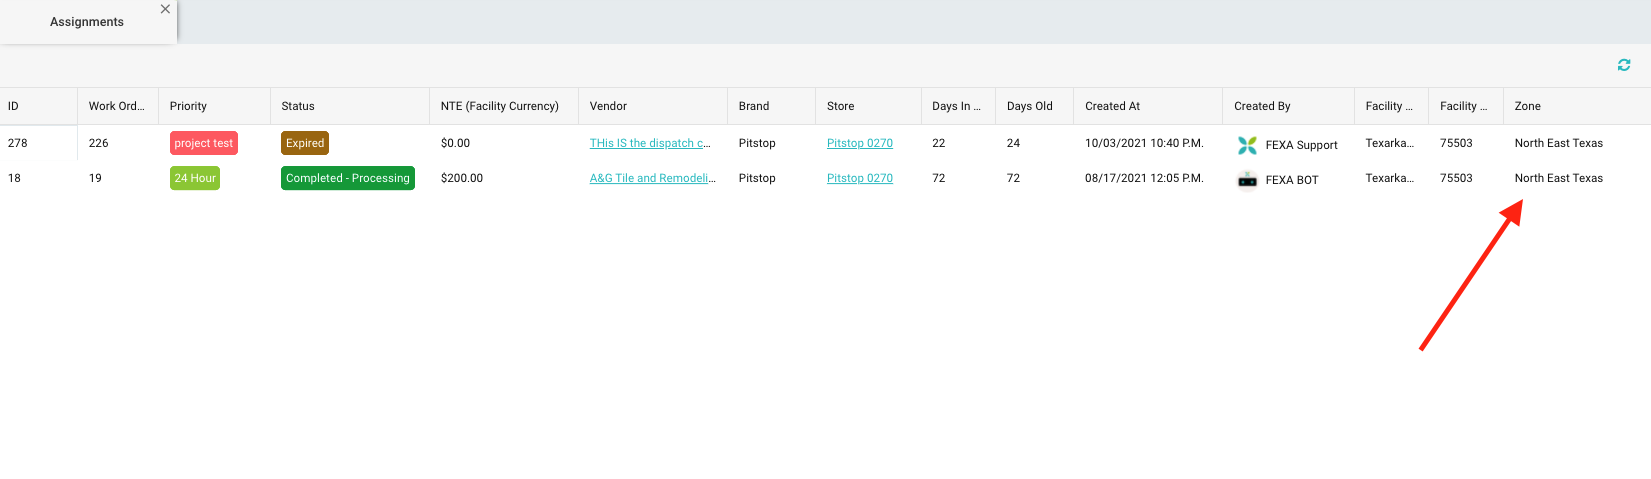Click the green '24 Hour' priority badge
The image size is (1651, 479).
pyautogui.click(x=195, y=178)
